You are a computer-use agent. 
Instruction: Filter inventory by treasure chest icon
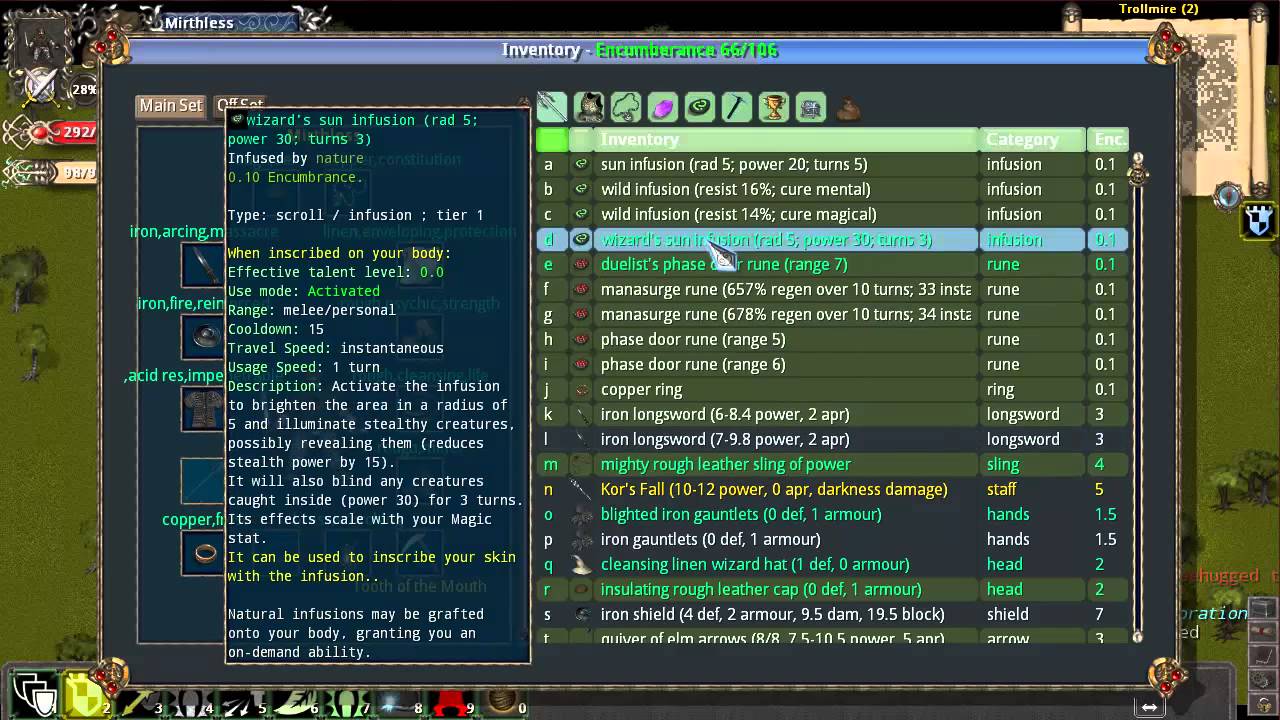tap(811, 106)
